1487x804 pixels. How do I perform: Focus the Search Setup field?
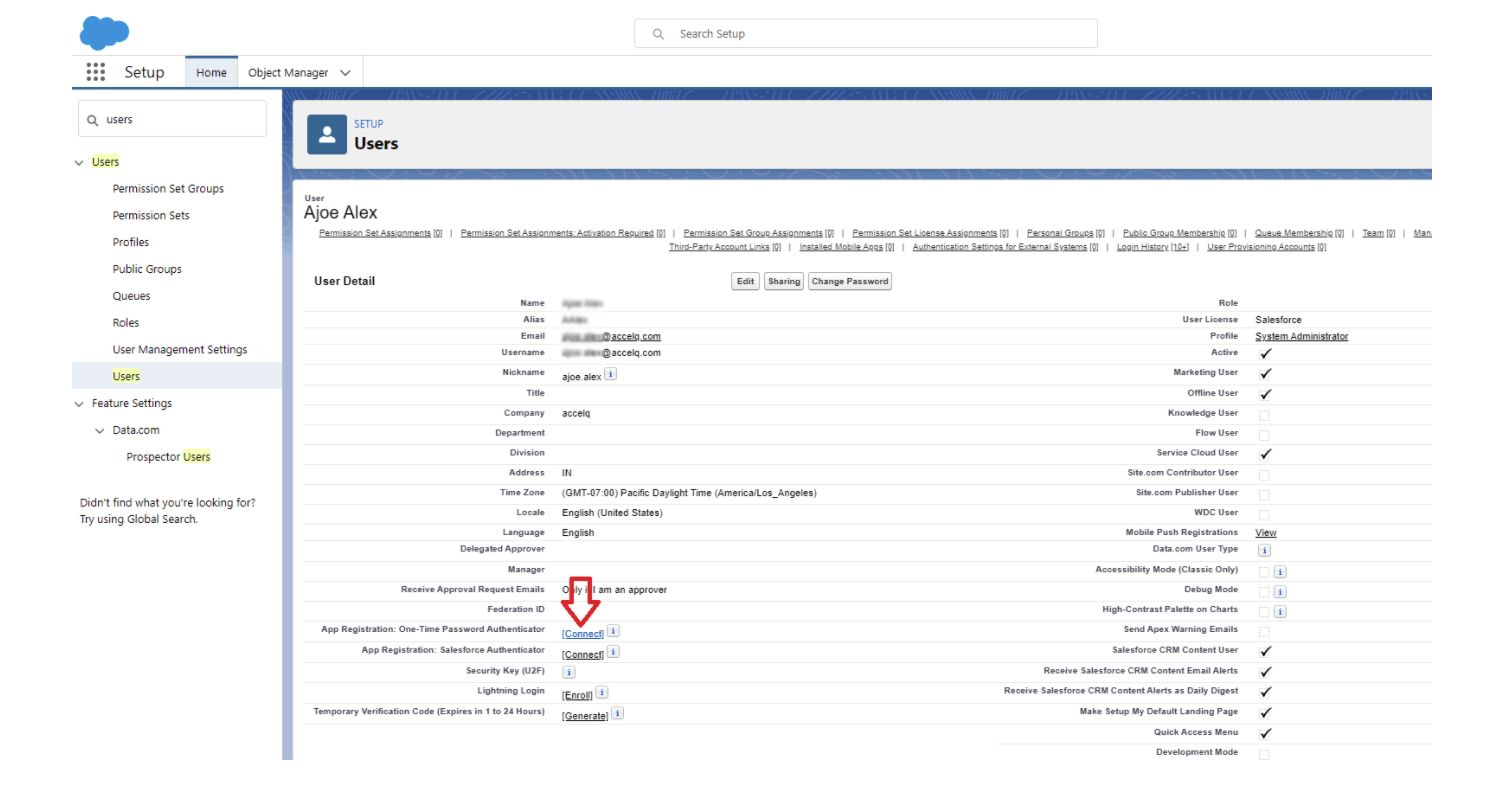[x=866, y=34]
